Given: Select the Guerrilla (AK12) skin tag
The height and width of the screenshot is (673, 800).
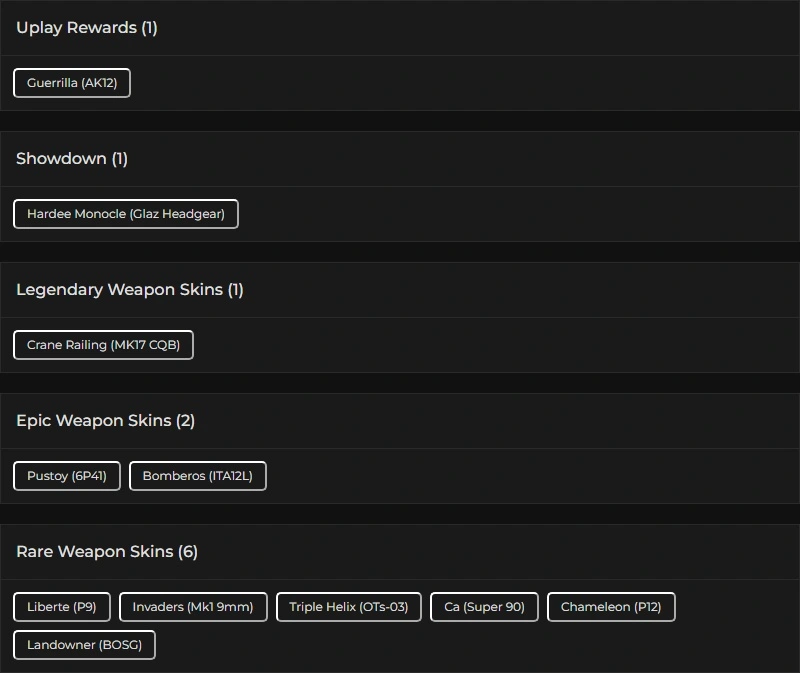Looking at the screenshot, I should 72,83.
